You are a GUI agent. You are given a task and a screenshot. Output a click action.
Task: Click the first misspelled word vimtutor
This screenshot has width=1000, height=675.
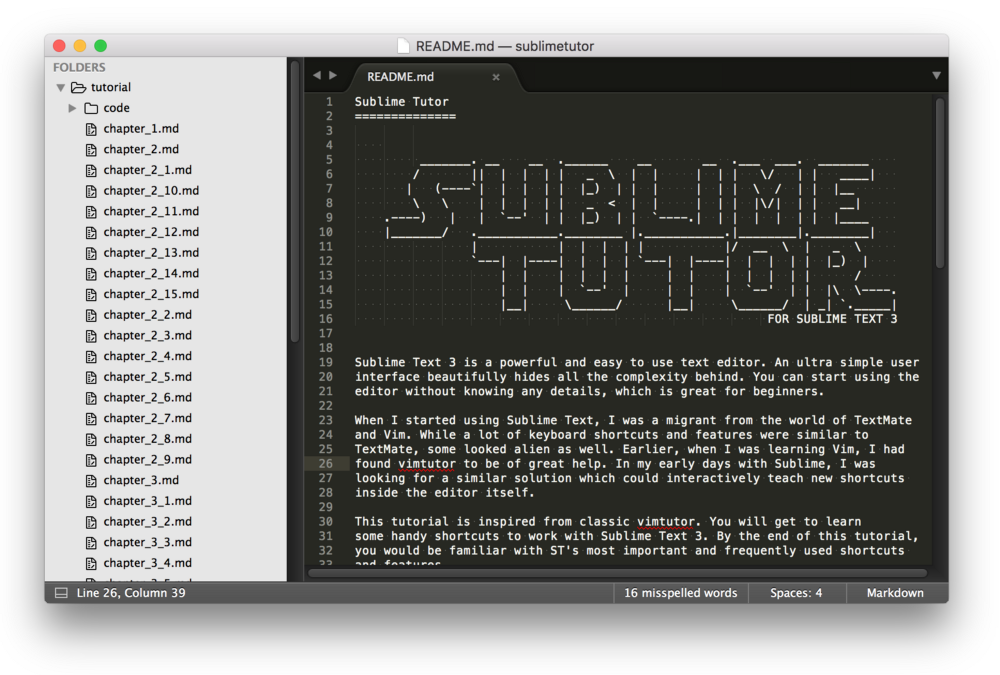(x=427, y=464)
